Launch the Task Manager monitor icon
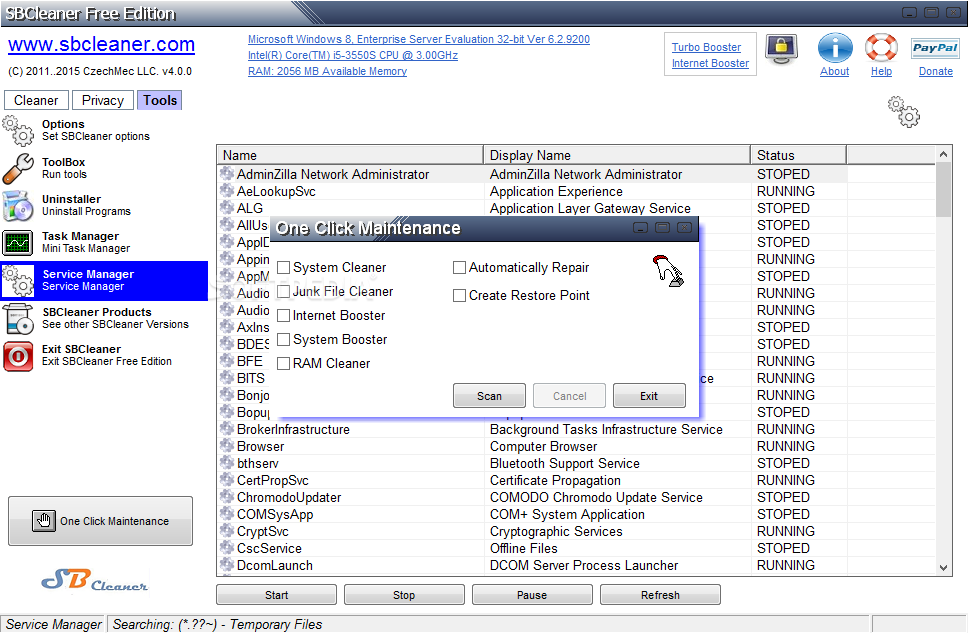 (x=18, y=243)
